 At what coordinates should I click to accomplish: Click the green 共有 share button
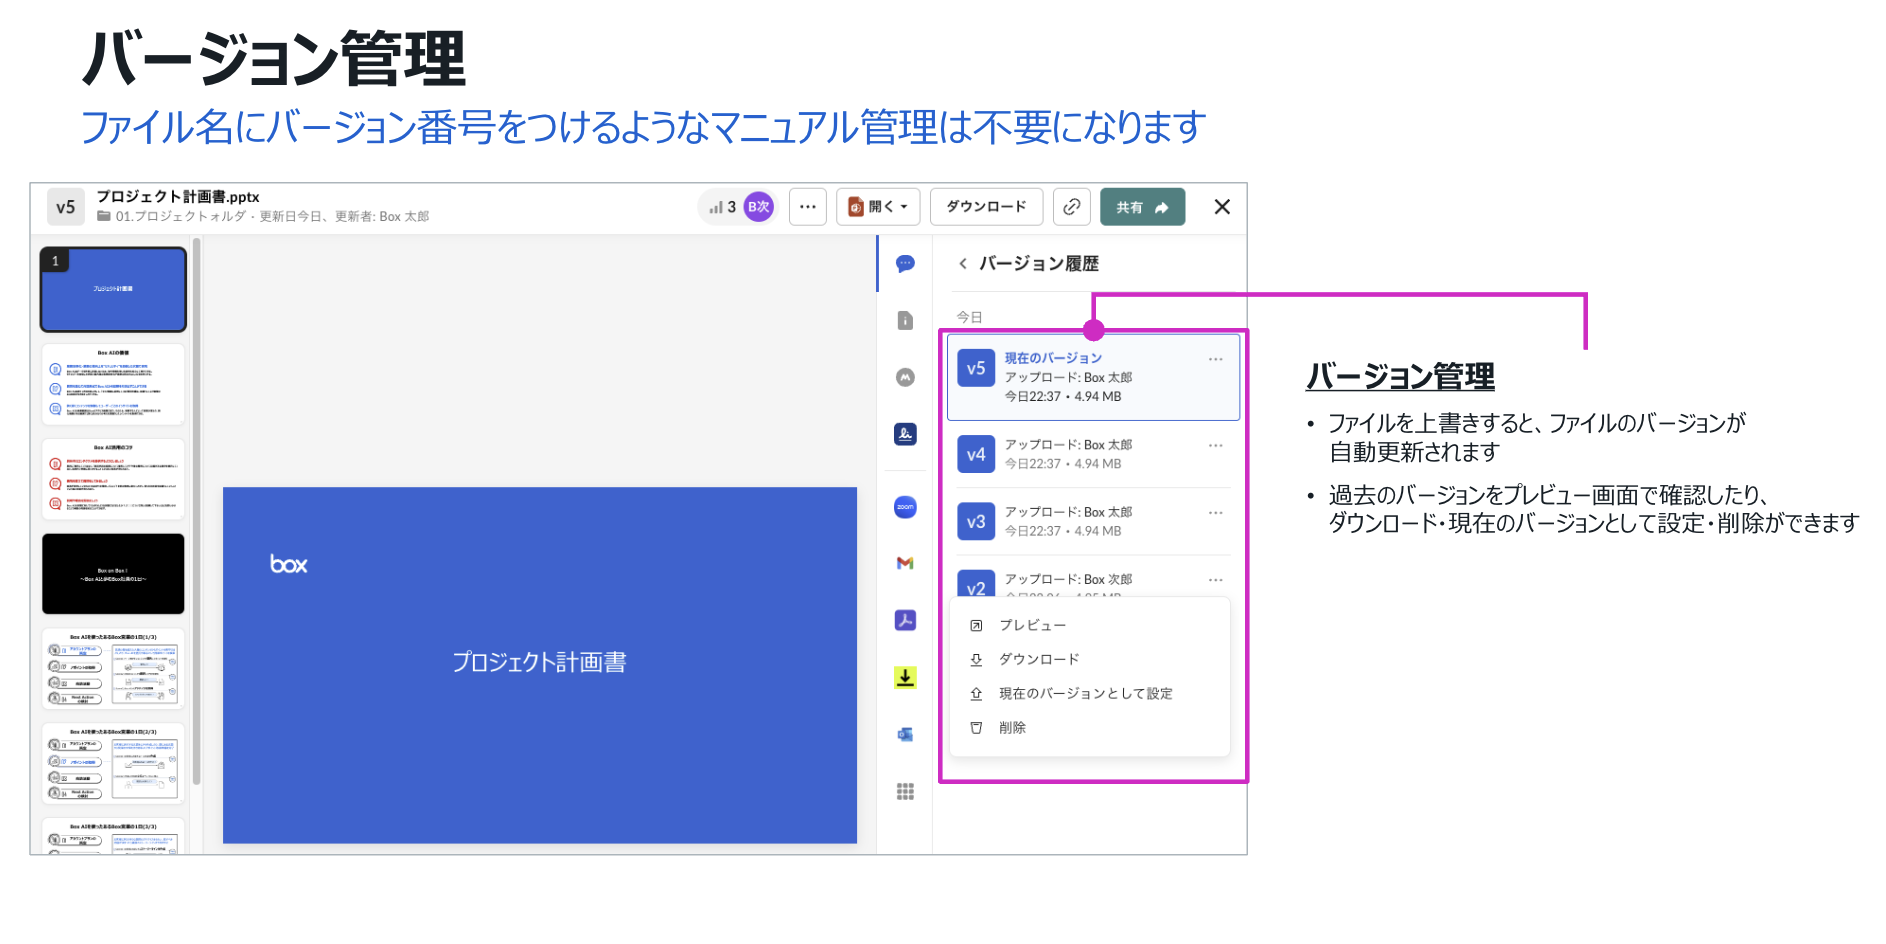1142,207
